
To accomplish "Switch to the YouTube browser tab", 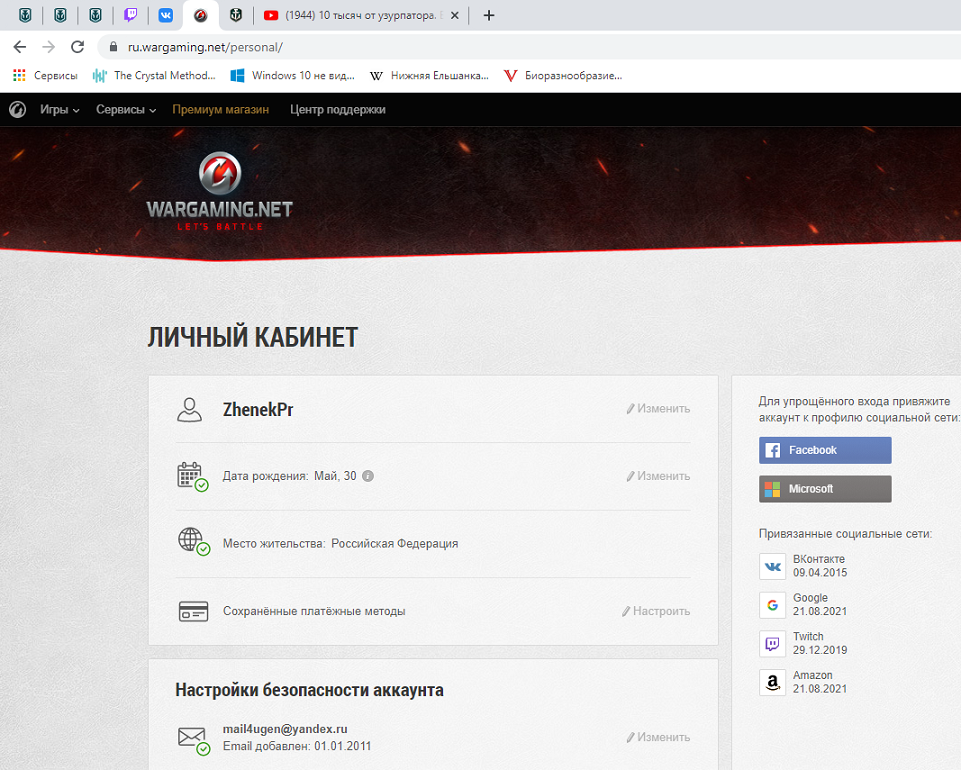I will [360, 15].
